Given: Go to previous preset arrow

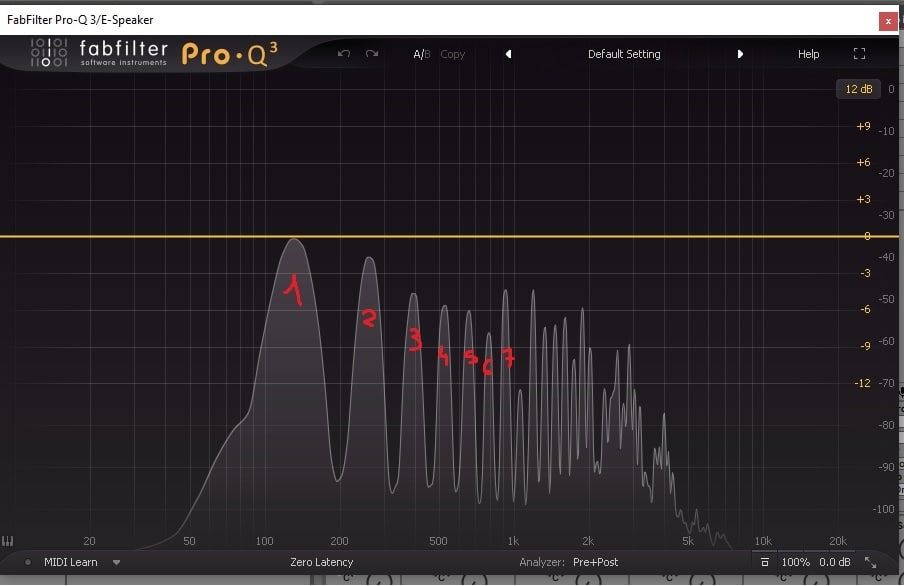Looking at the screenshot, I should point(508,54).
